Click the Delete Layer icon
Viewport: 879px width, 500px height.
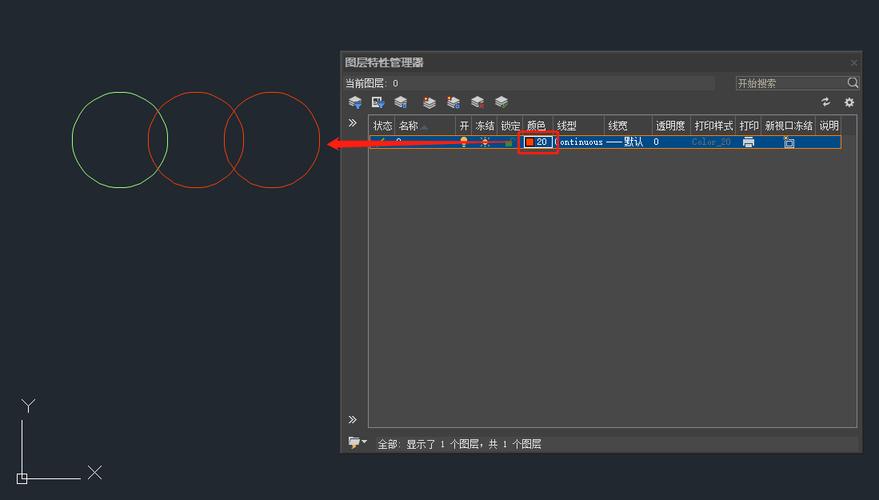477,102
